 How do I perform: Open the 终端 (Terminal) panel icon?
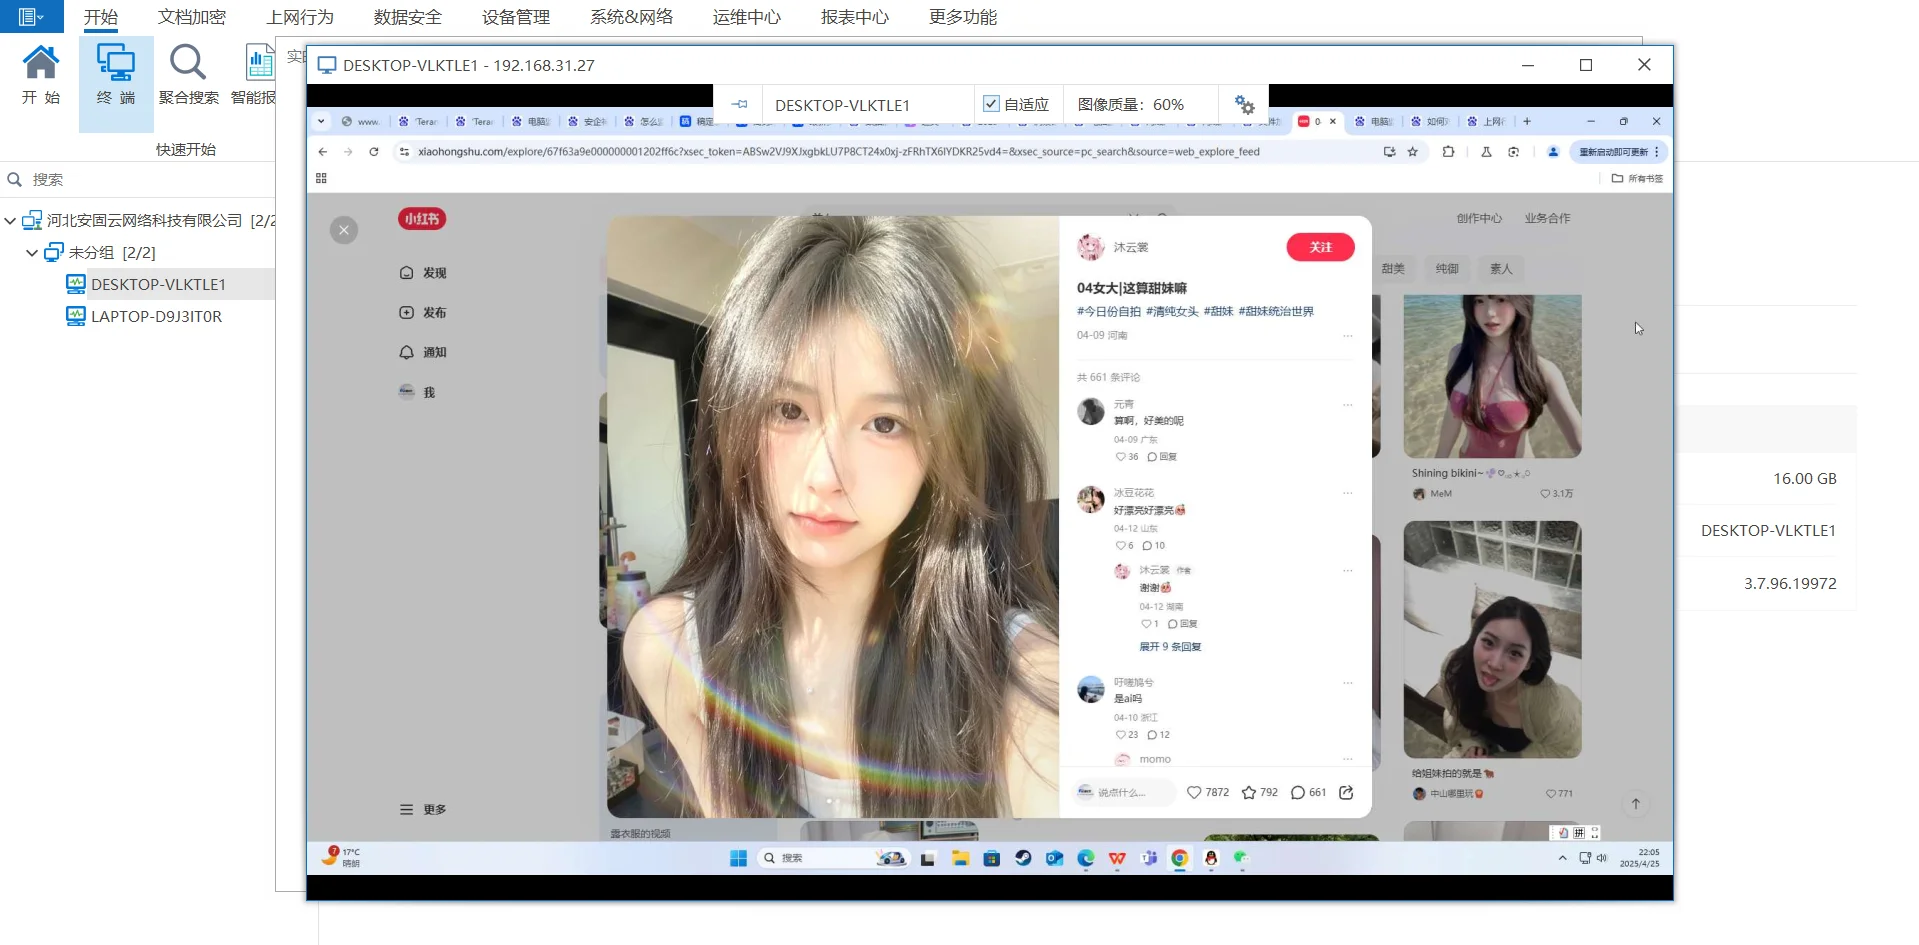(x=115, y=75)
